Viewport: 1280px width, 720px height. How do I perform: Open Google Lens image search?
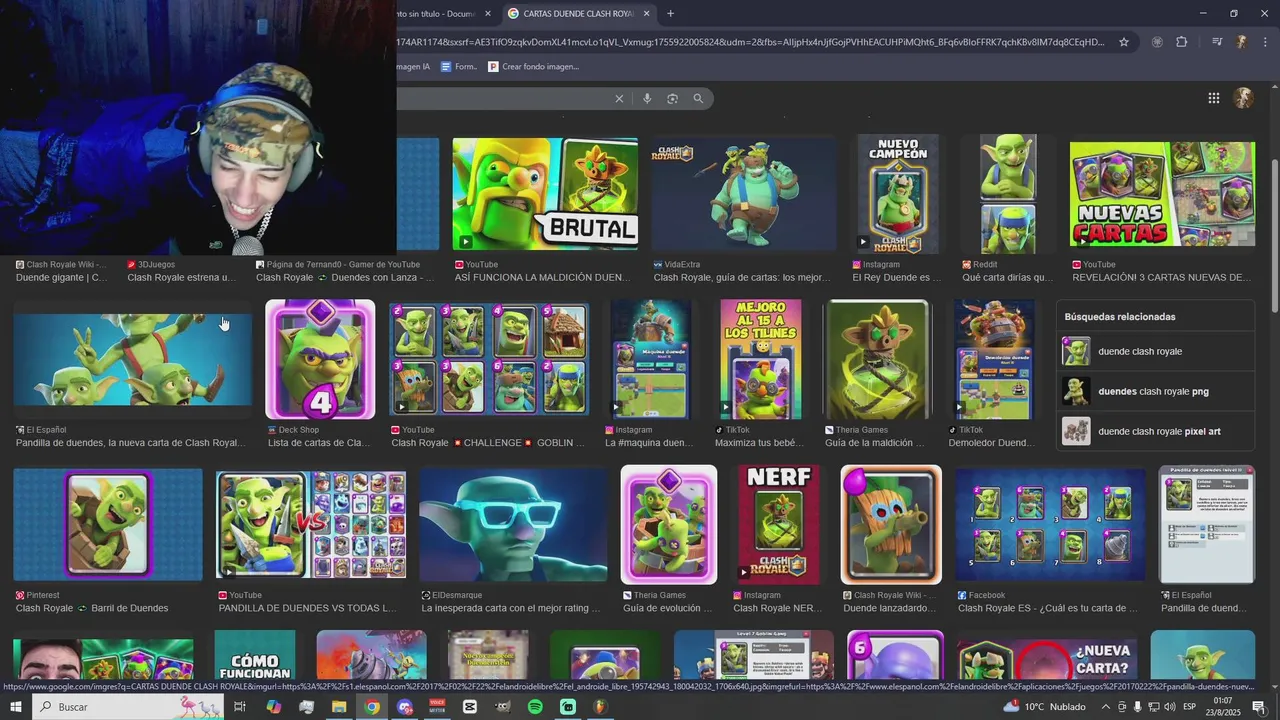pos(672,98)
